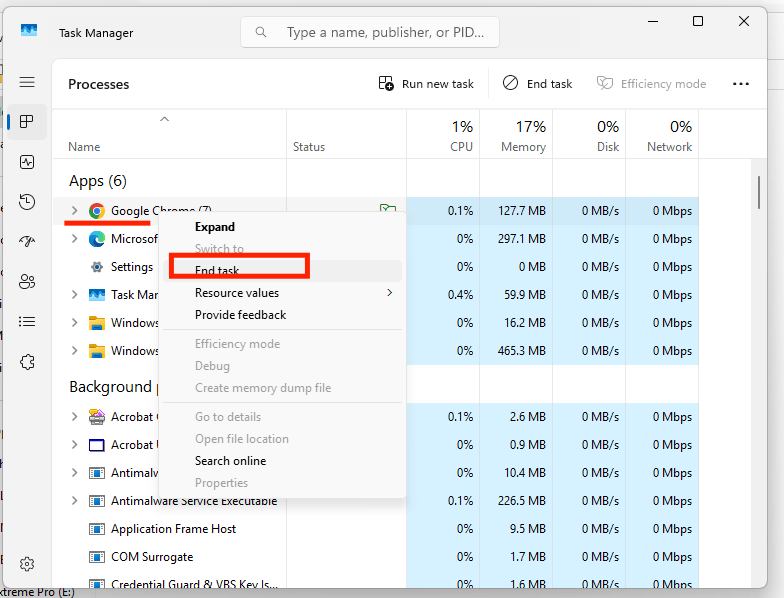Open the Details list sidebar icon
The image size is (784, 598).
click(x=27, y=322)
